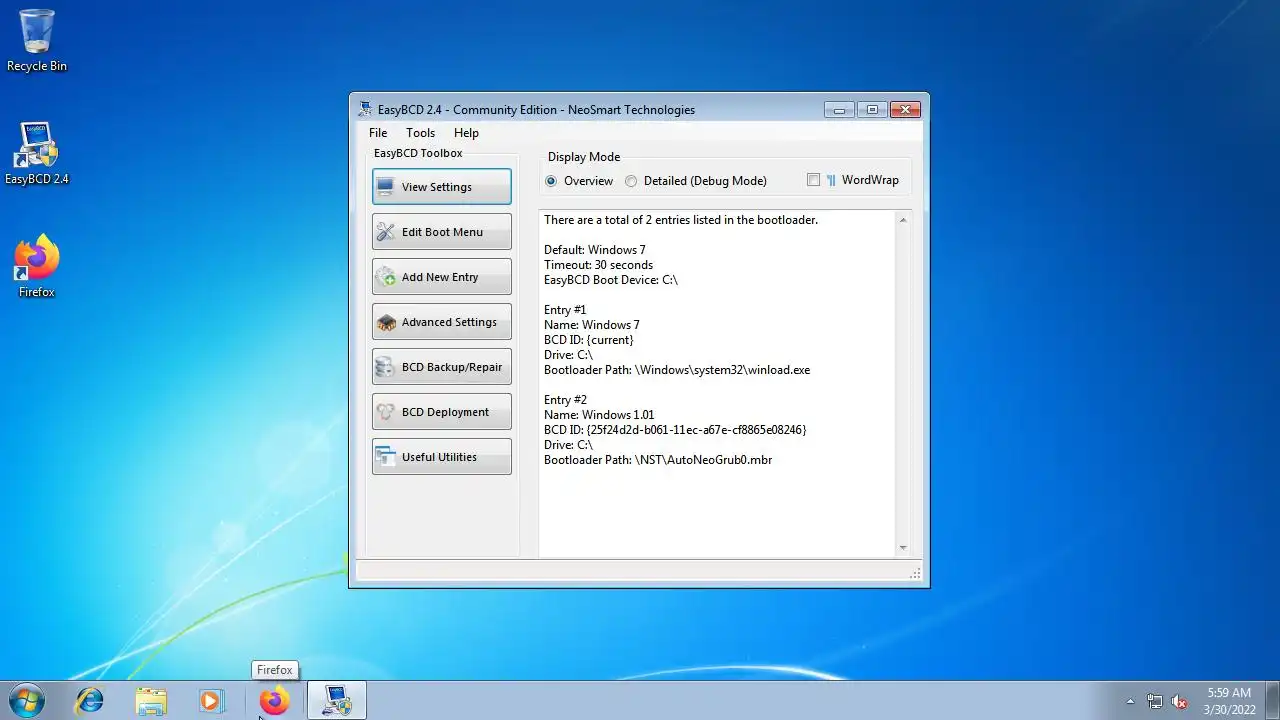Select the Overview display mode
The height and width of the screenshot is (720, 1280).
579,181
